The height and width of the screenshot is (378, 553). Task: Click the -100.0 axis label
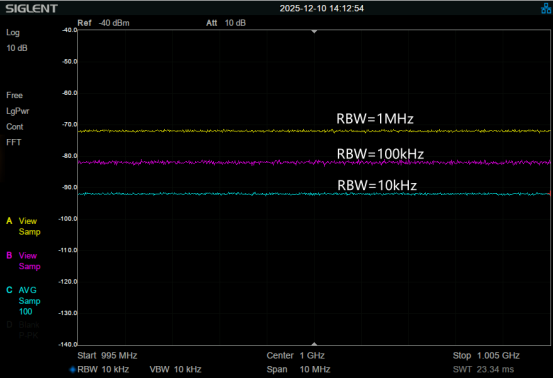(x=68, y=219)
